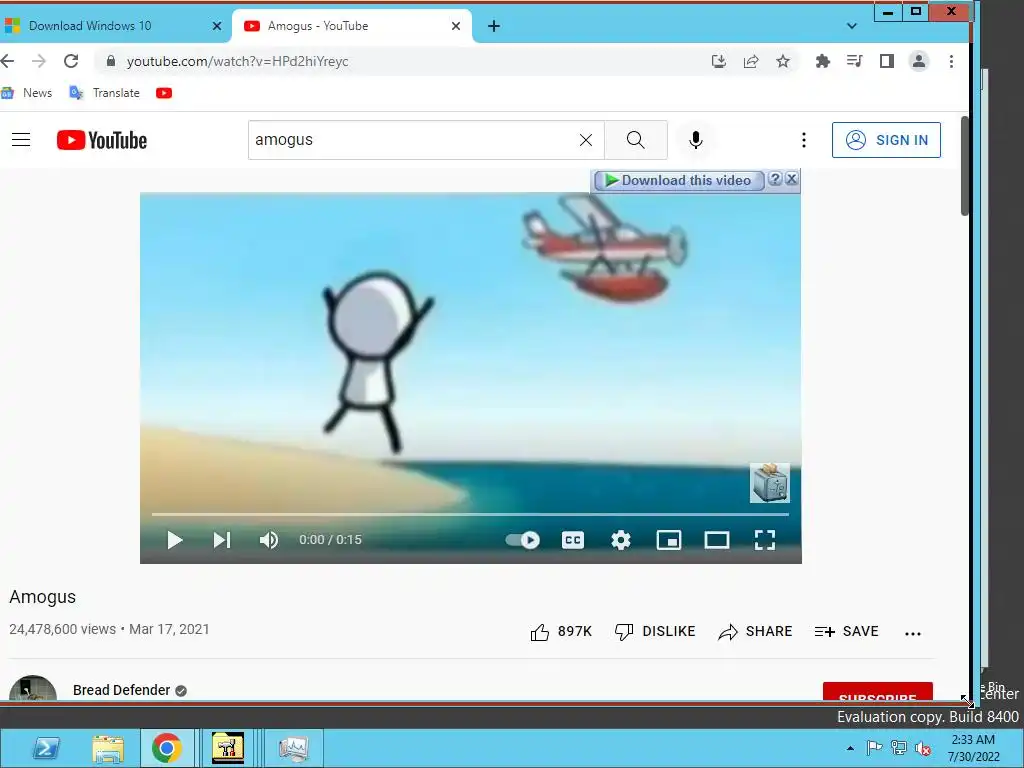View site lock information

[111, 61]
